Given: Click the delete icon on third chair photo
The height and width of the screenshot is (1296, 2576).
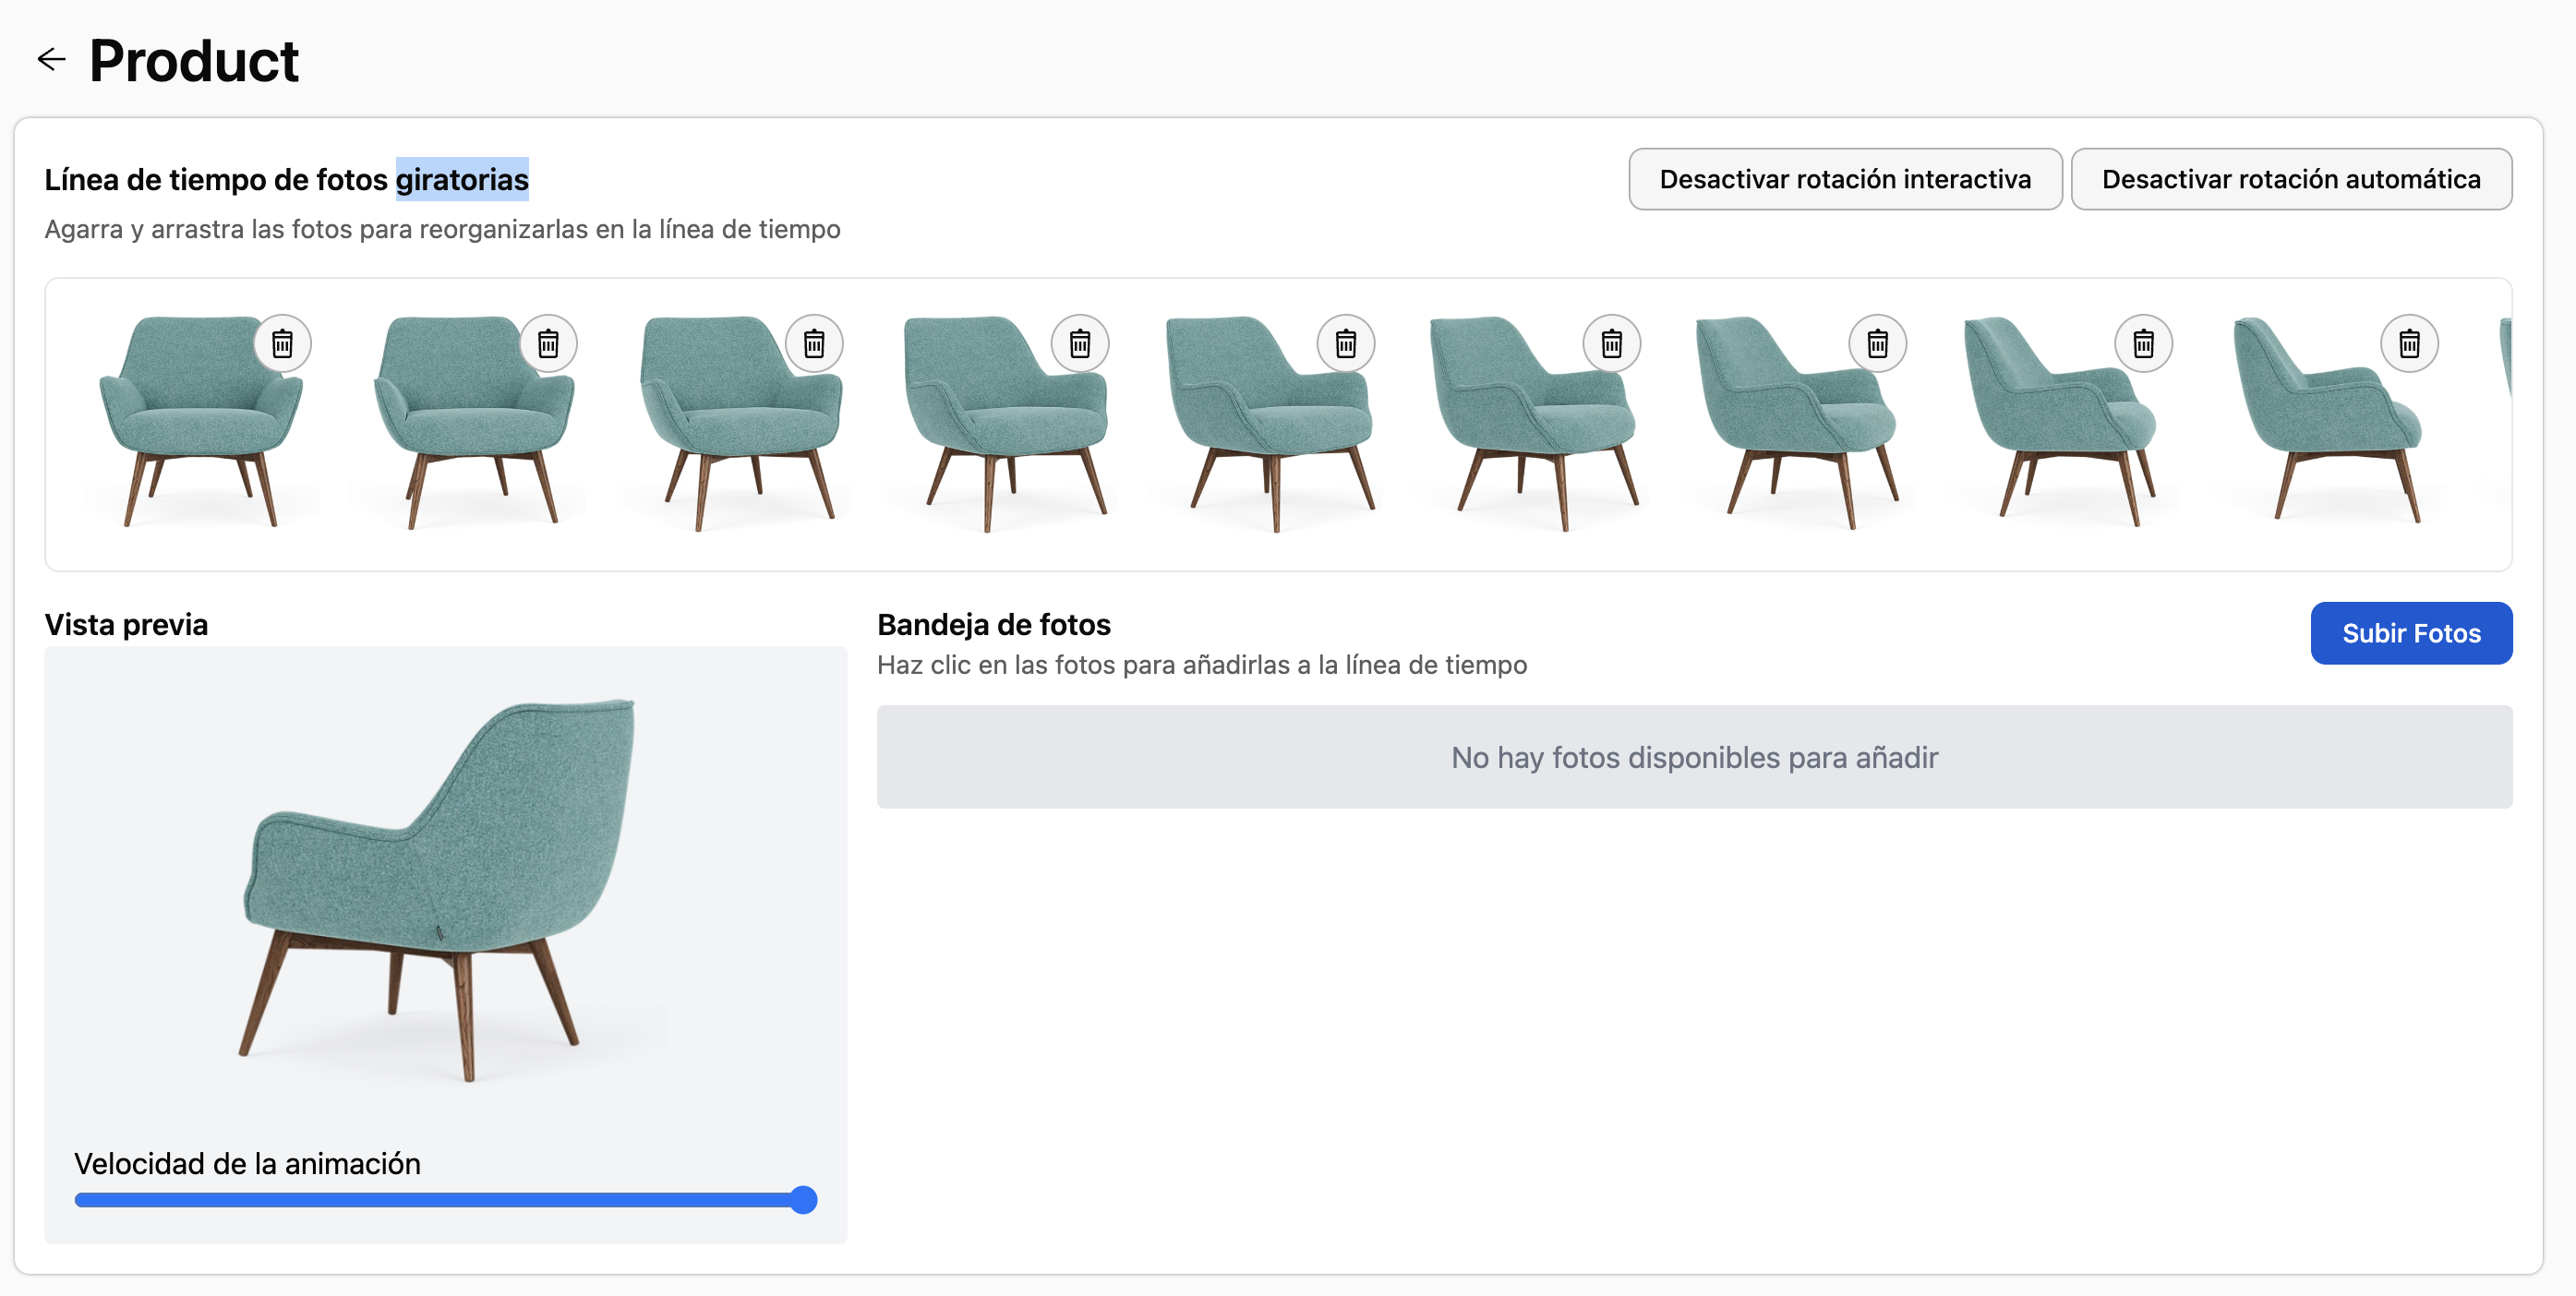Looking at the screenshot, I should pyautogui.click(x=817, y=342).
